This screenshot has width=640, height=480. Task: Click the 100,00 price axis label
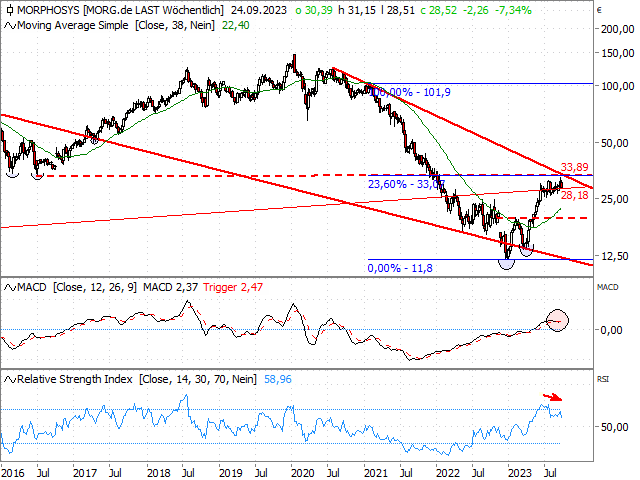(x=618, y=86)
